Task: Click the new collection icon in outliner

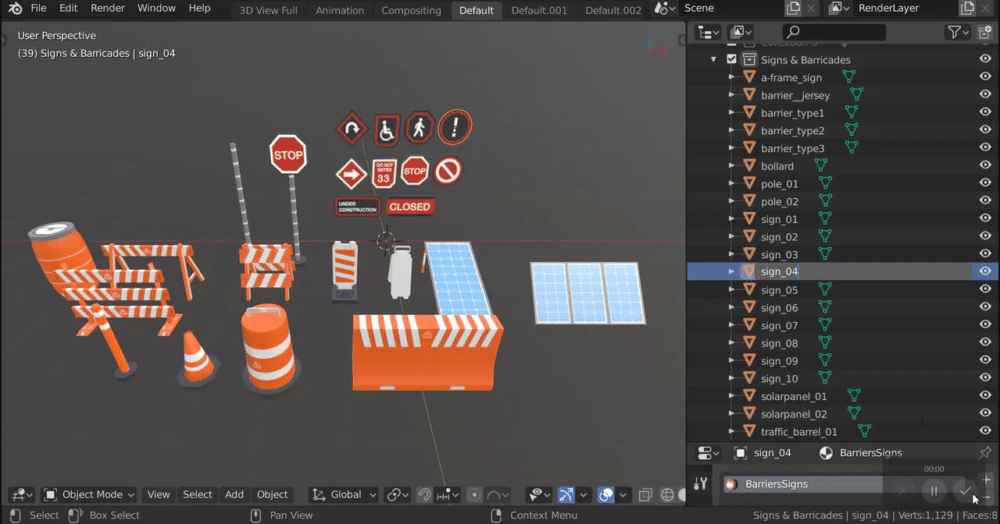Action: coord(984,33)
